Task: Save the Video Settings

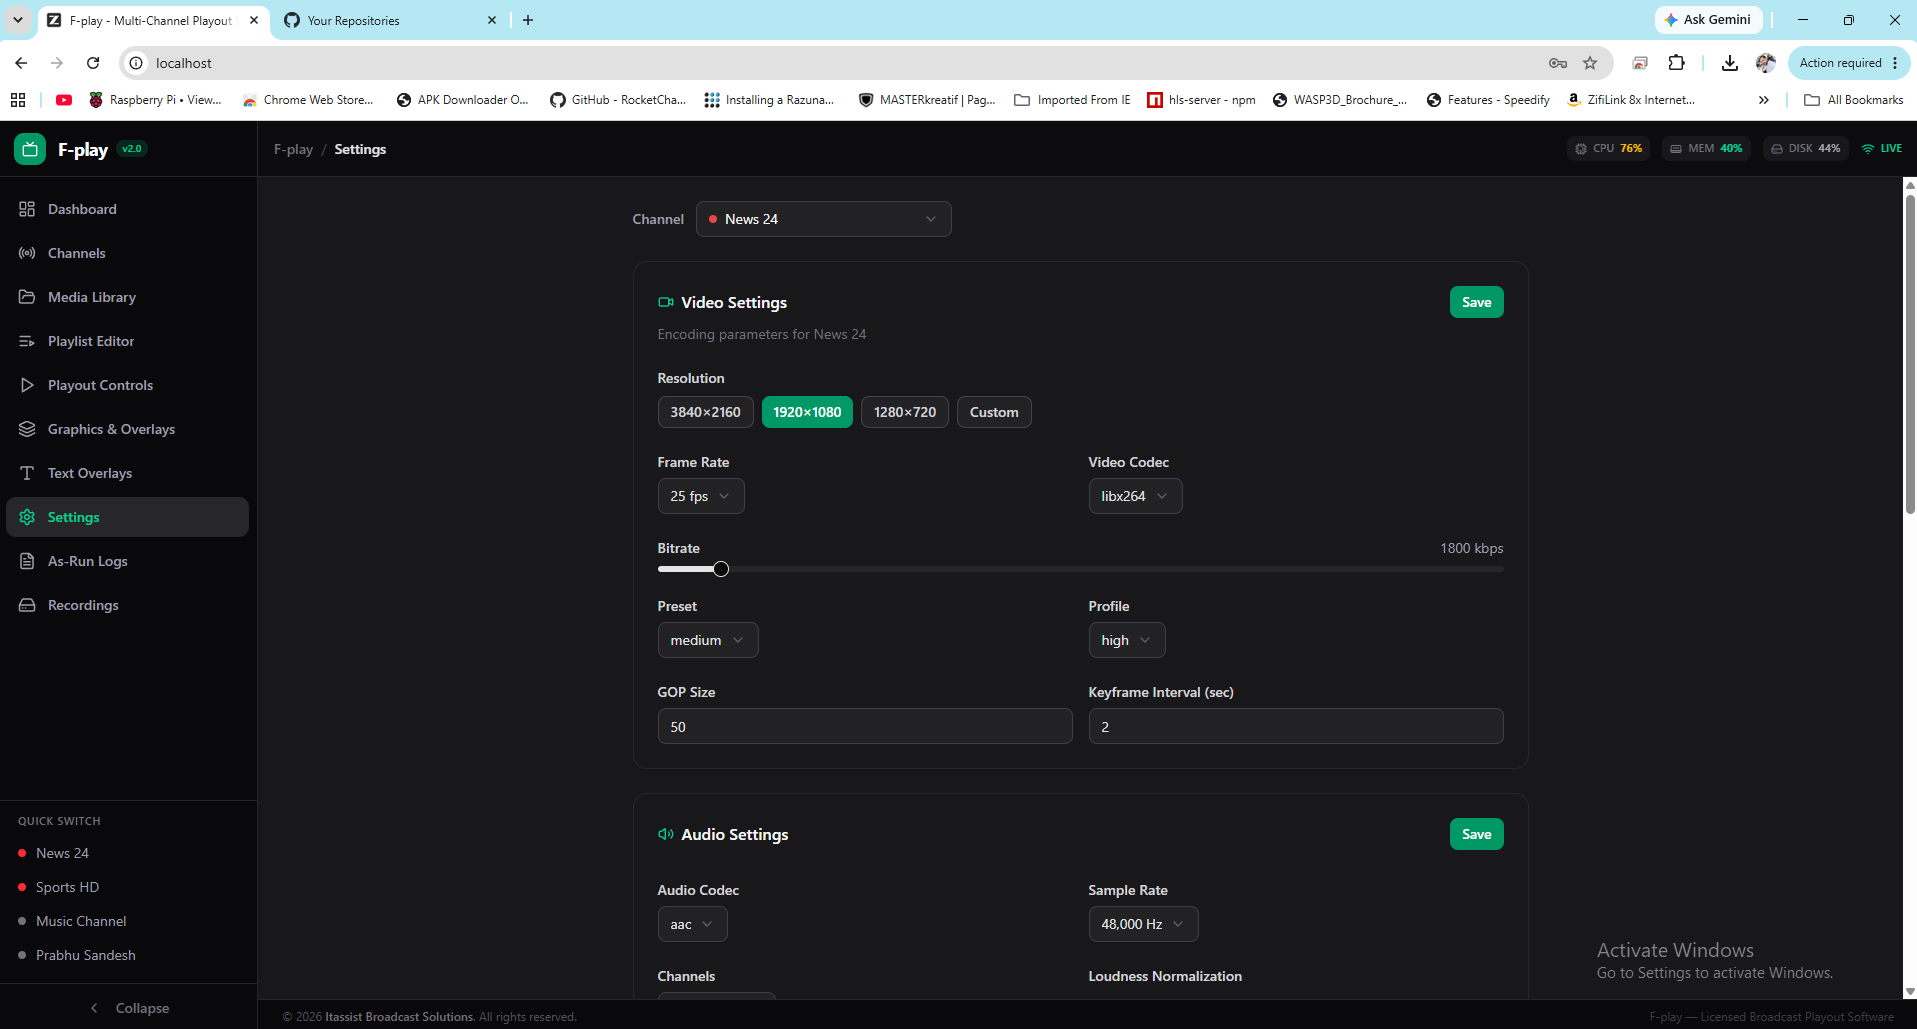Action: point(1476,302)
